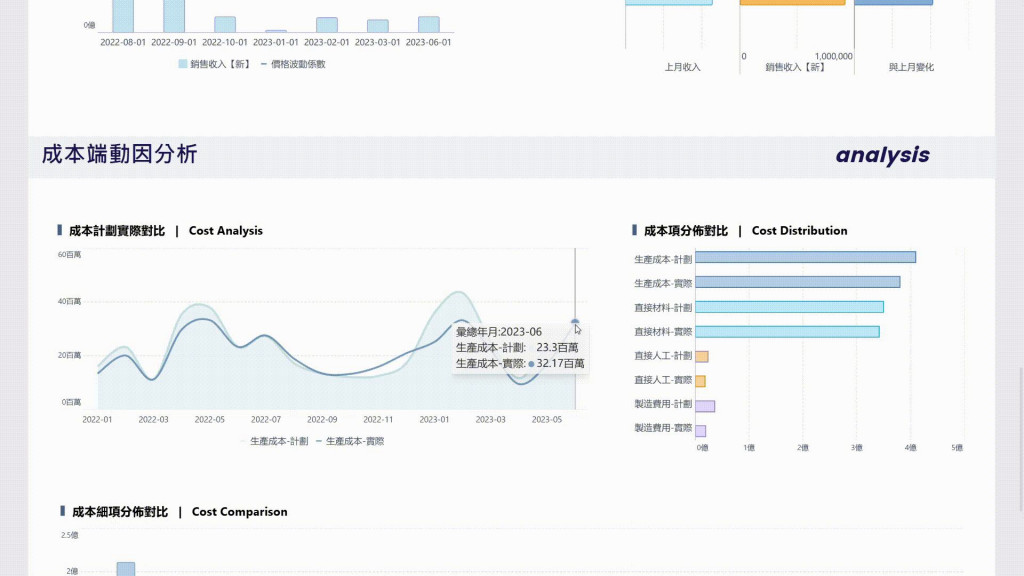Hide the 生產成本-實際 legend series
1024x576 pixels.
click(350, 441)
